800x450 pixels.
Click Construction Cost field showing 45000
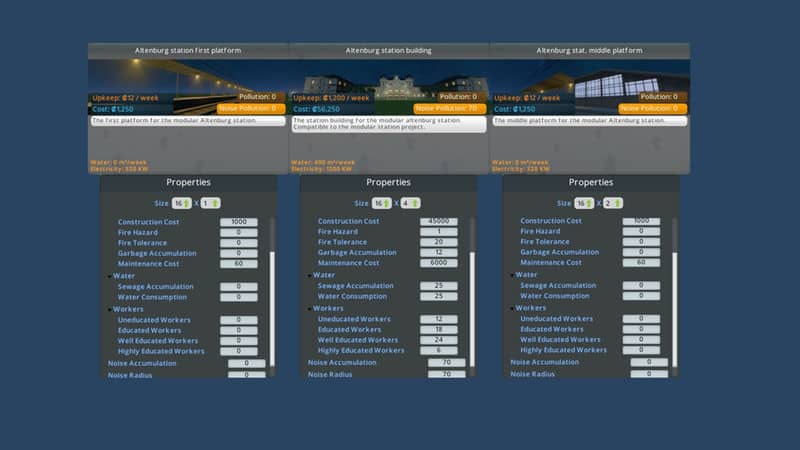click(x=439, y=222)
